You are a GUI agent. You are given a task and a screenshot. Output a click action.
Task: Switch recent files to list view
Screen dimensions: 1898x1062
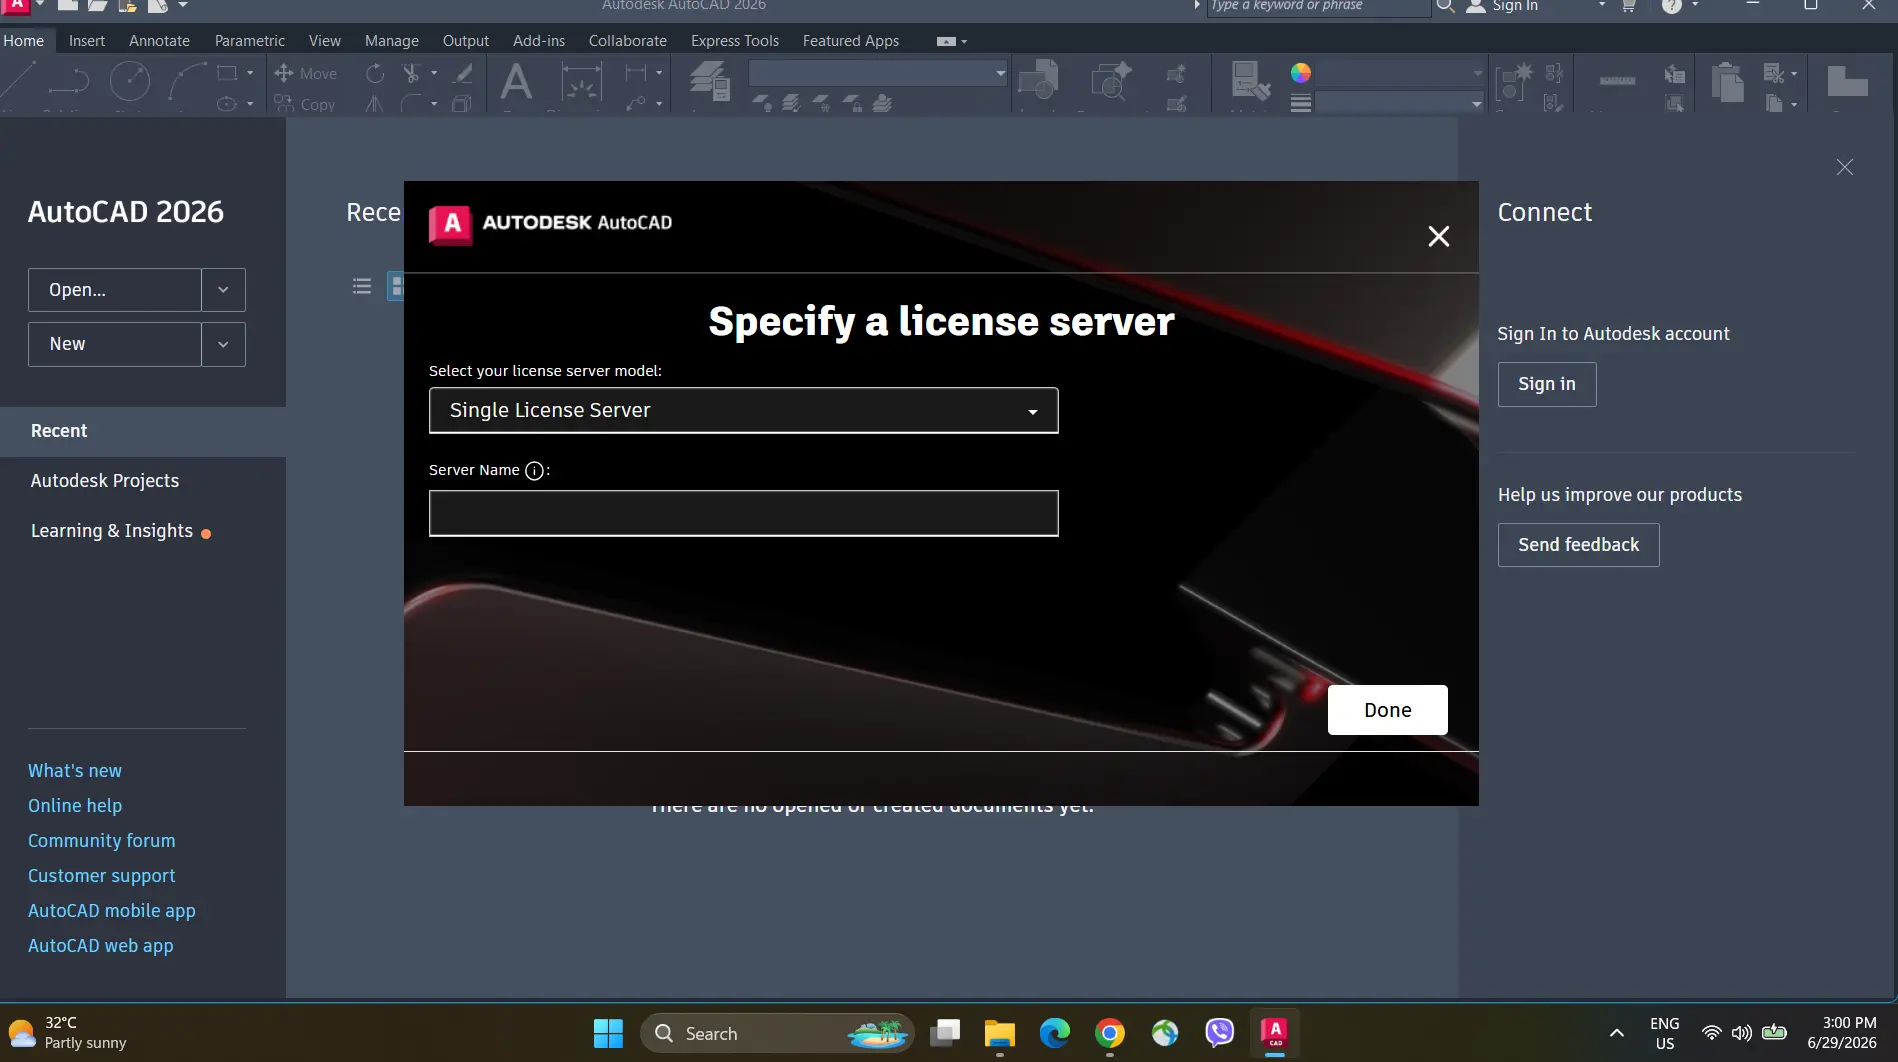362,287
